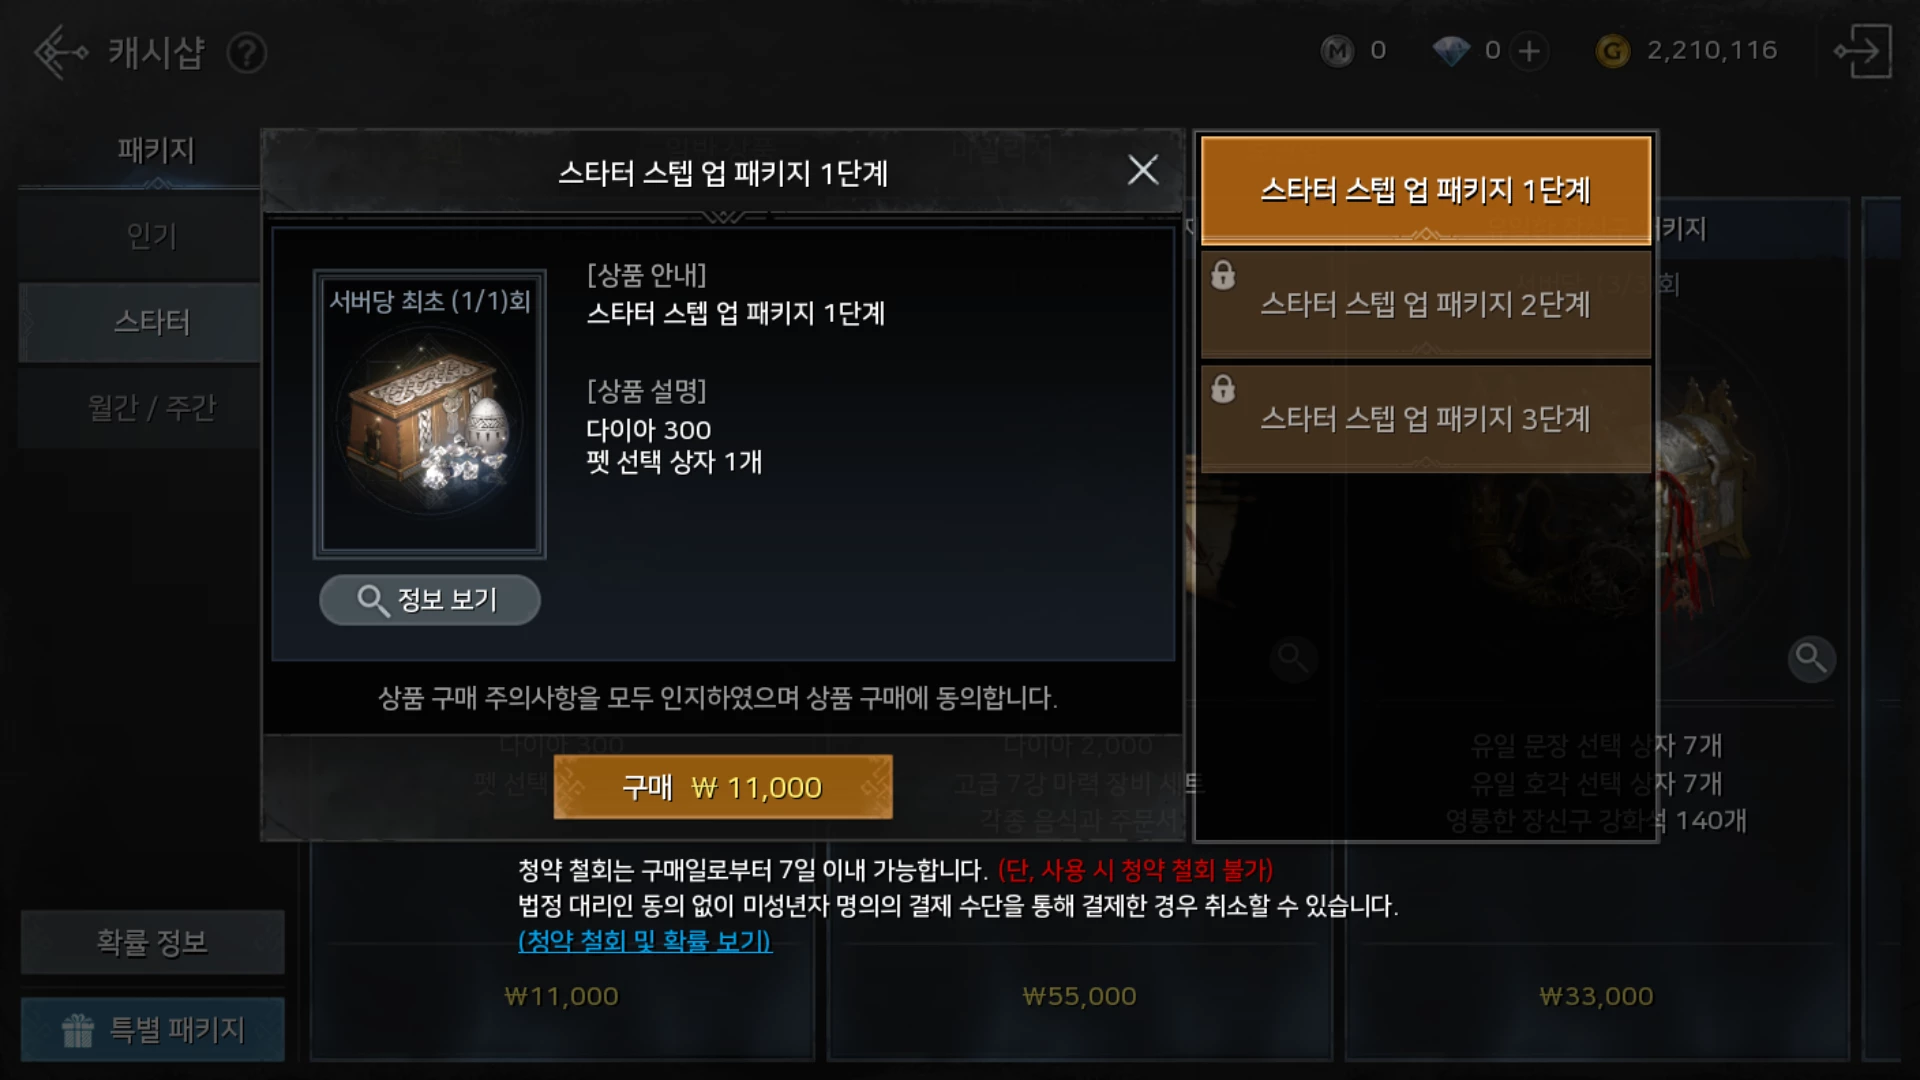Image resolution: width=1920 pixels, height=1080 pixels.
Task: Click the exit door icon at top right
Action: click(x=1862, y=52)
